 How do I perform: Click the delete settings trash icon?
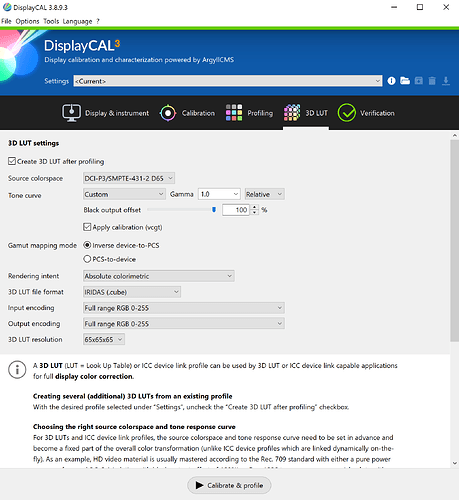click(x=432, y=81)
